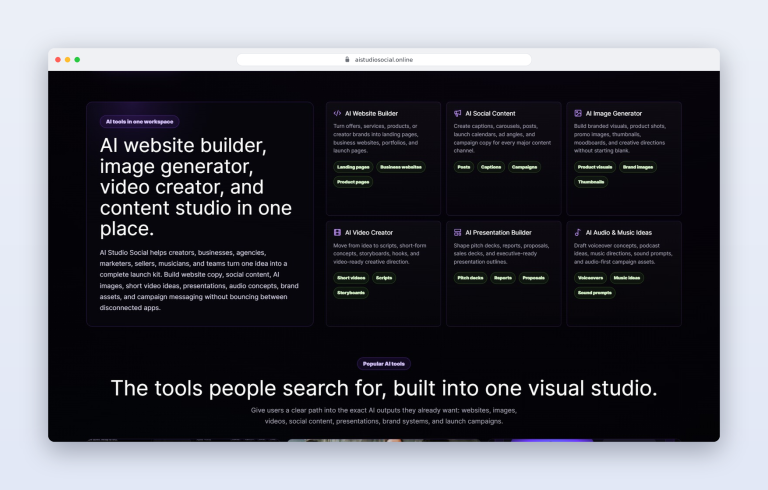Choose the Campaigns tag chip
Image resolution: width=768 pixels, height=490 pixels.
pos(524,167)
